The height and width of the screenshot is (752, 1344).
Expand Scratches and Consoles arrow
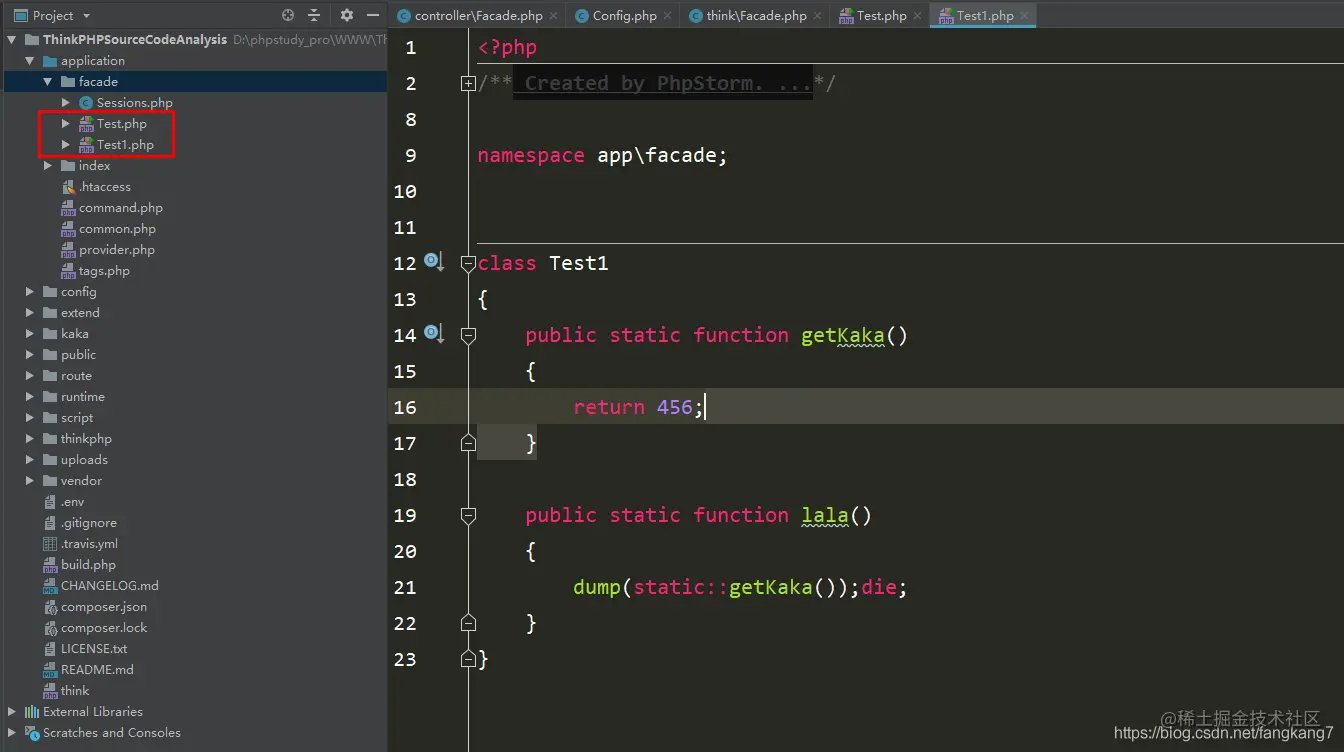pos(12,733)
